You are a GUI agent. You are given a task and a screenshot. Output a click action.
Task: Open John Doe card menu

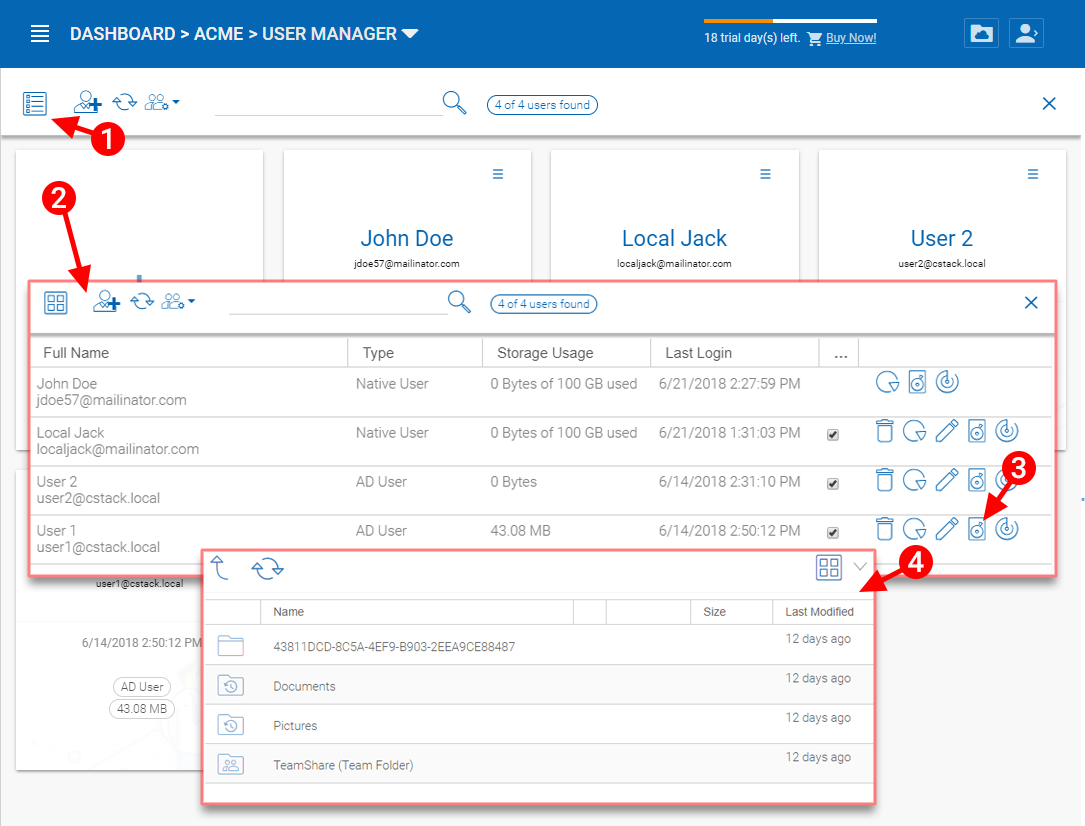(498, 174)
